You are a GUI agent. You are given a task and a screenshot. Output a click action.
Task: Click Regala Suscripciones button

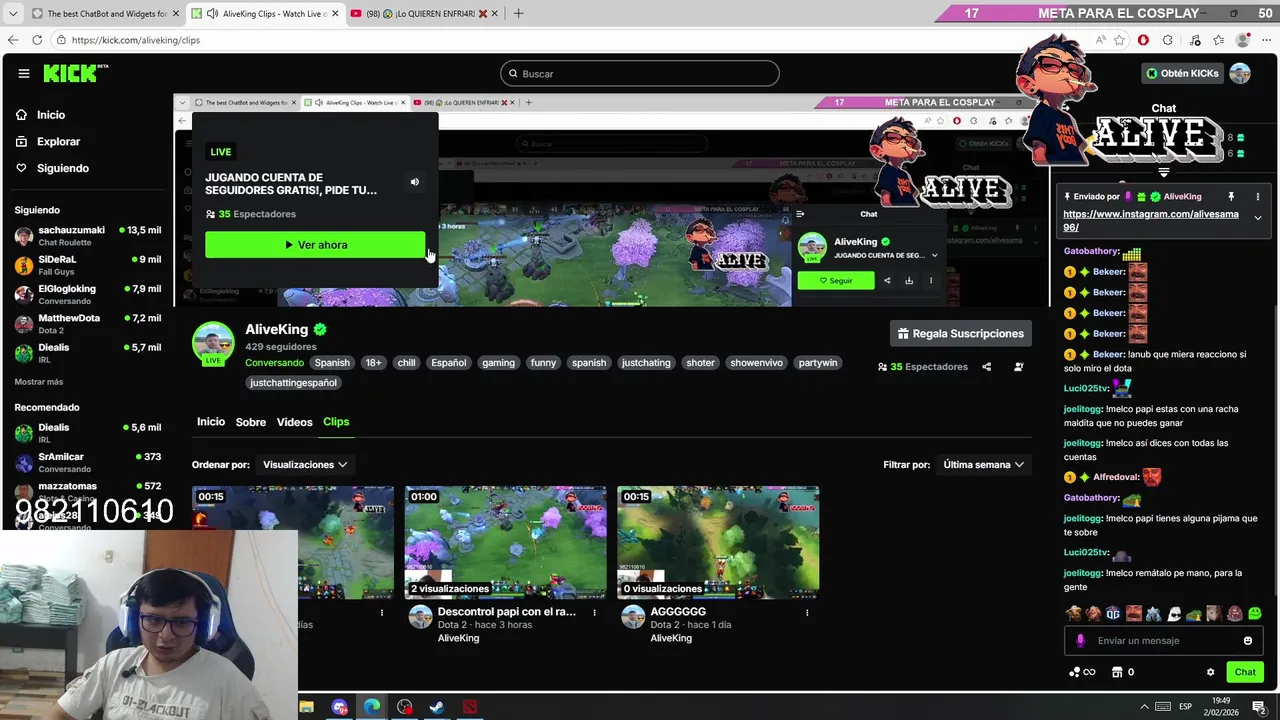960,333
